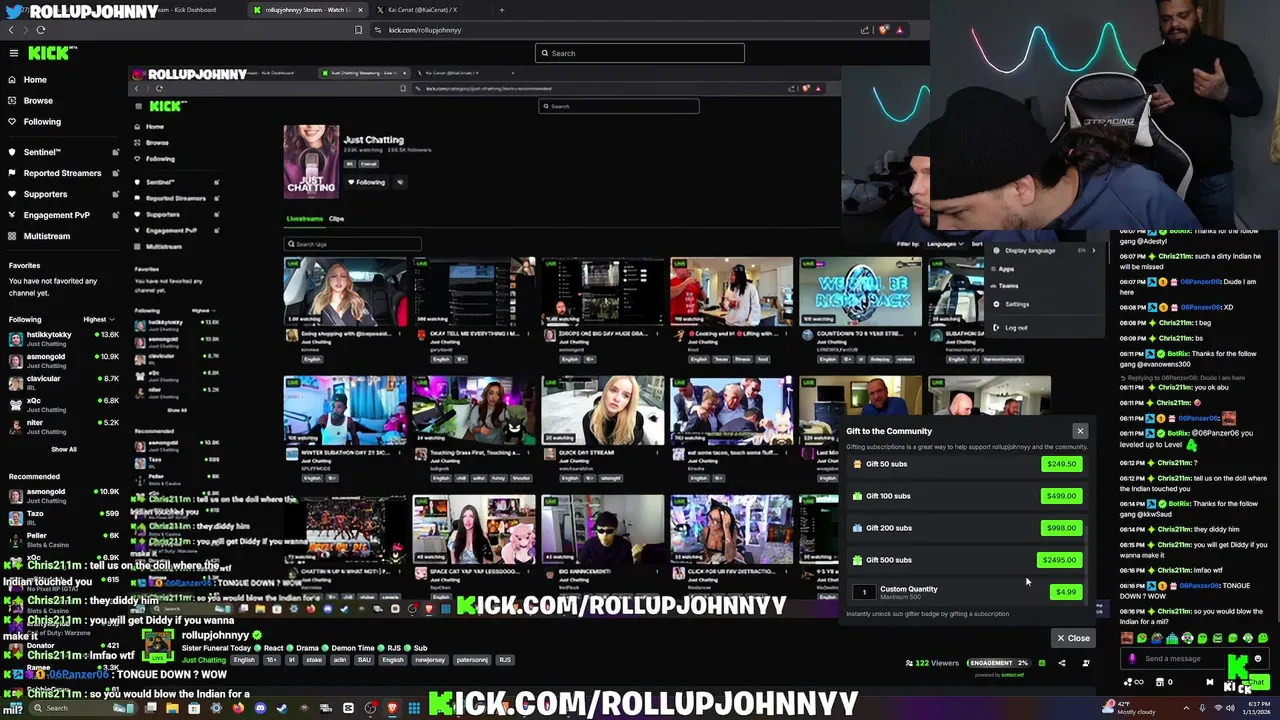Open Firefox from Windows taskbar
Viewport: 1280px width, 720px height.
click(238, 708)
